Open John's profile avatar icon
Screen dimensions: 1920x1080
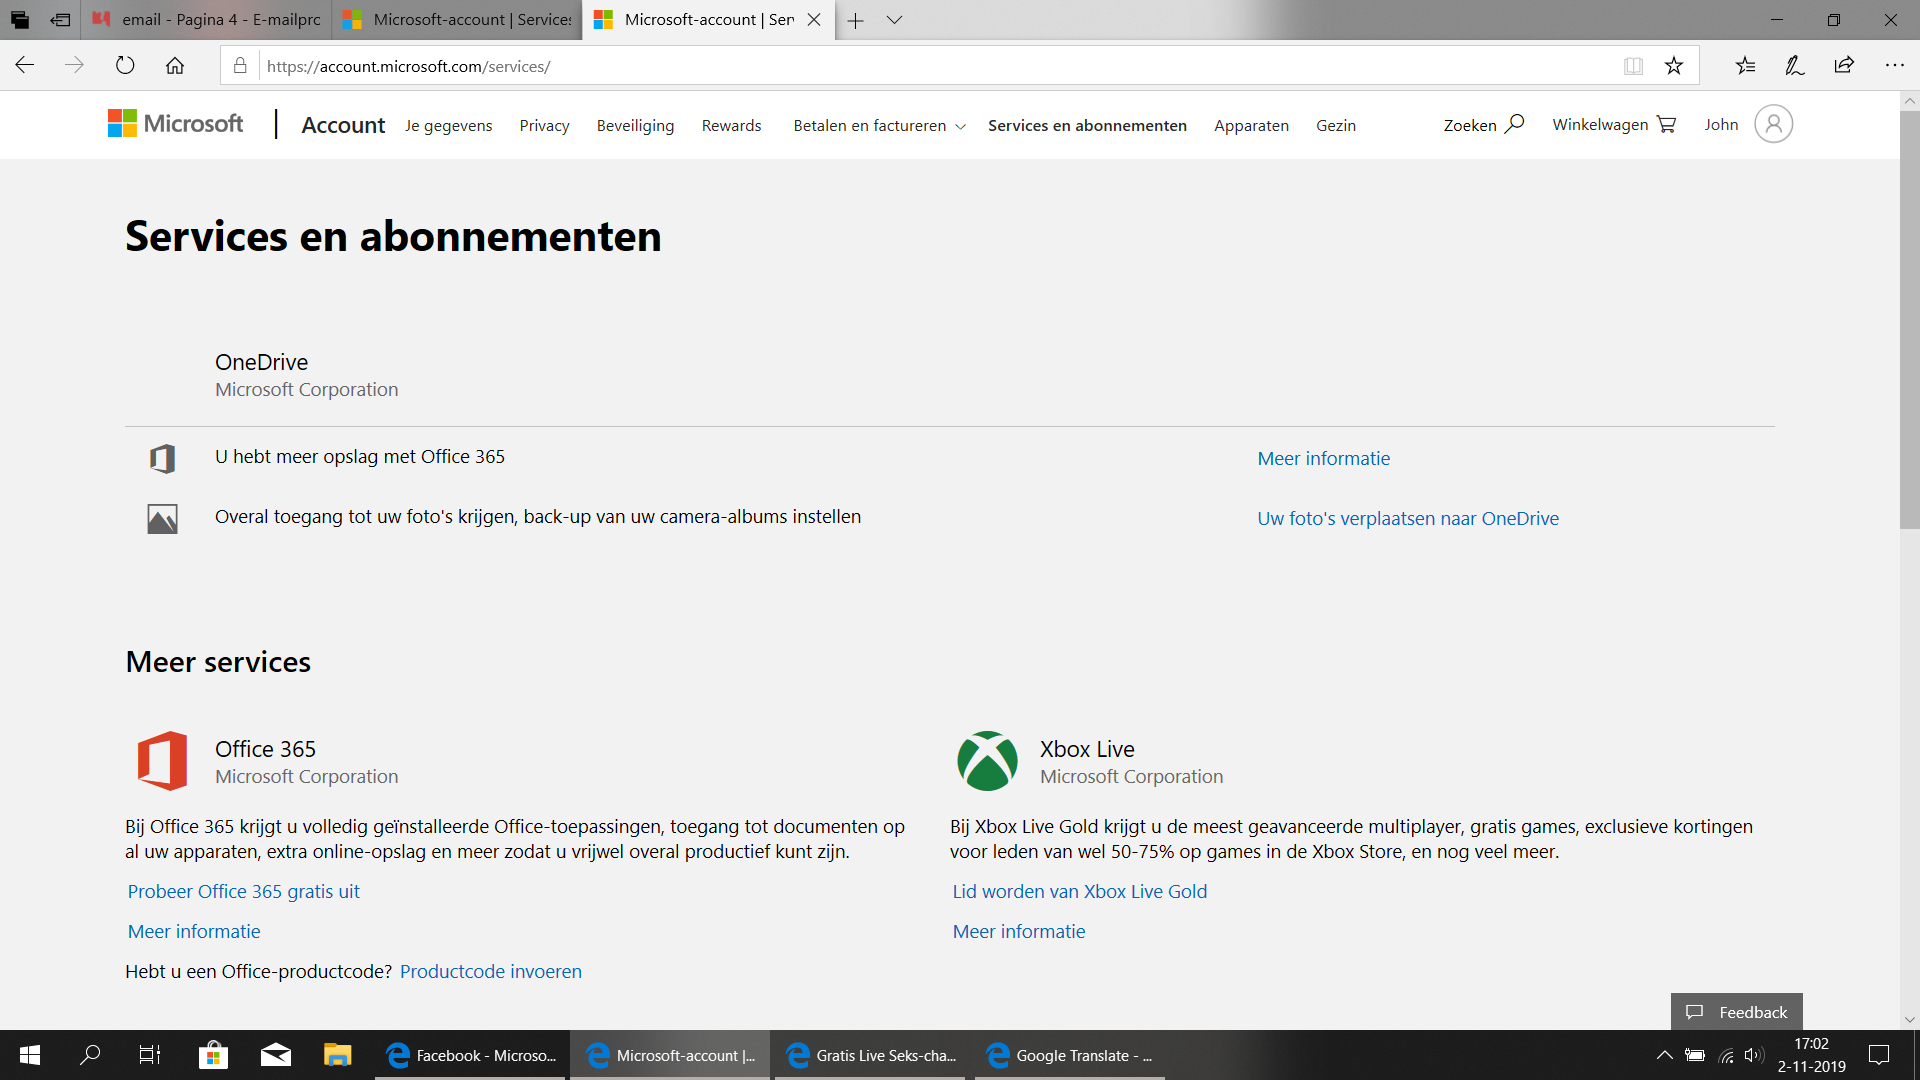[1773, 124]
